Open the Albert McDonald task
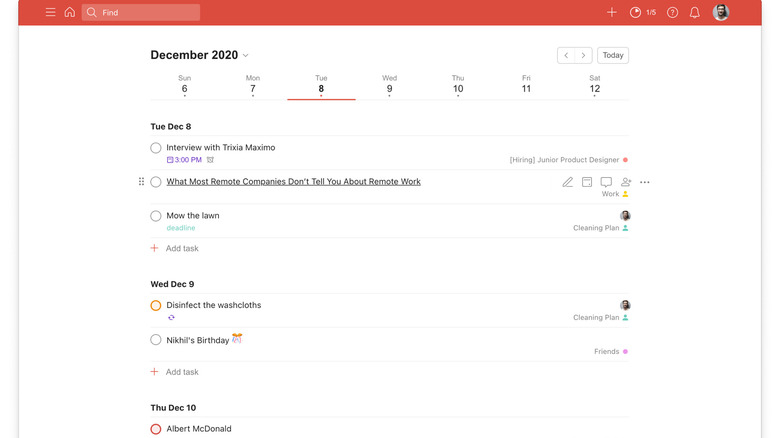This screenshot has width=780, height=438. 198,429
